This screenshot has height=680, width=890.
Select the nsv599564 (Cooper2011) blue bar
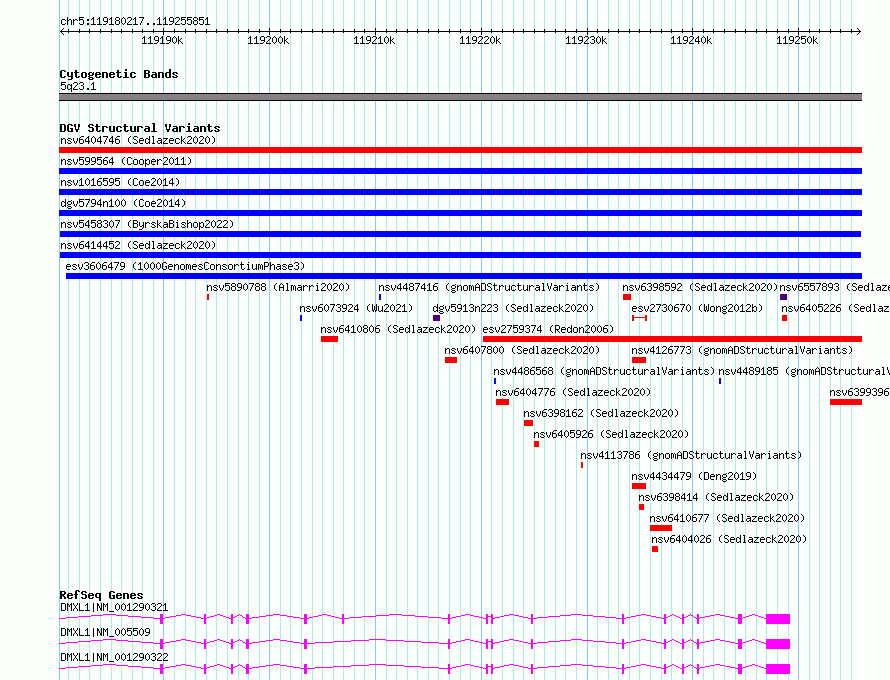(x=460, y=171)
